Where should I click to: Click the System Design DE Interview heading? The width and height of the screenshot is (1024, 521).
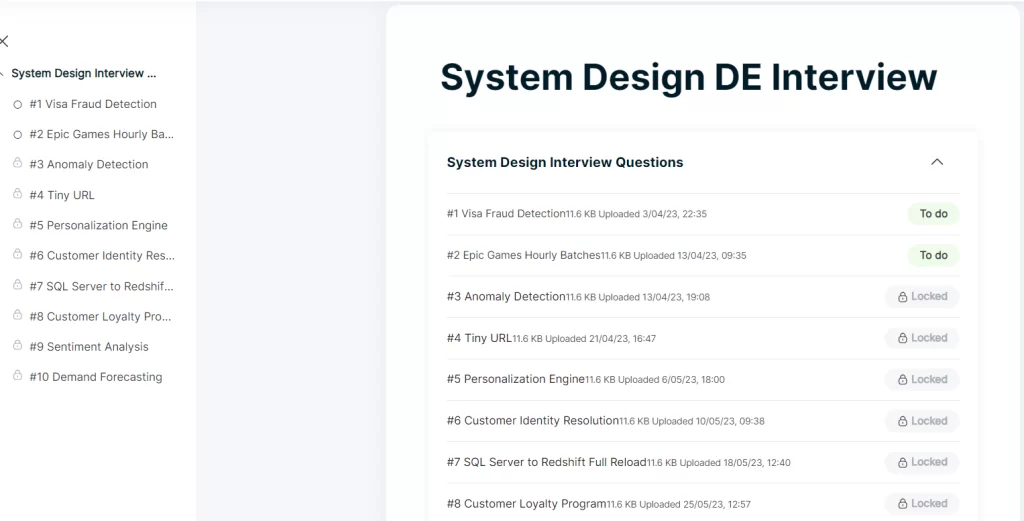(688, 78)
